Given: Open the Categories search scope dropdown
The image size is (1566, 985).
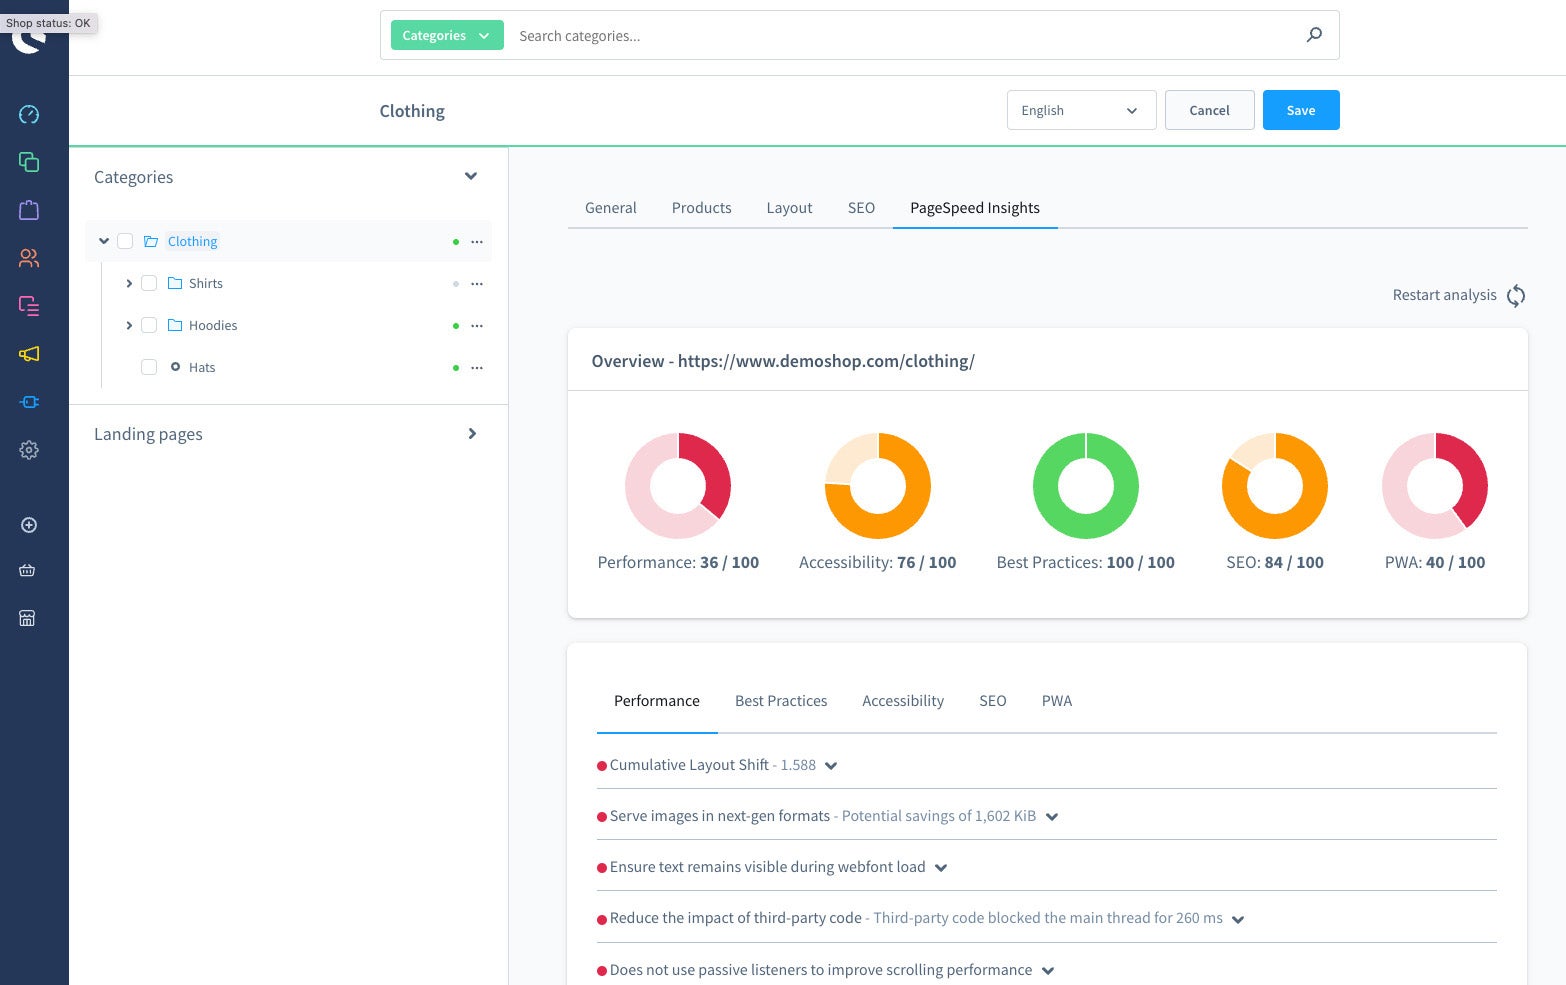Looking at the screenshot, I should coord(447,35).
